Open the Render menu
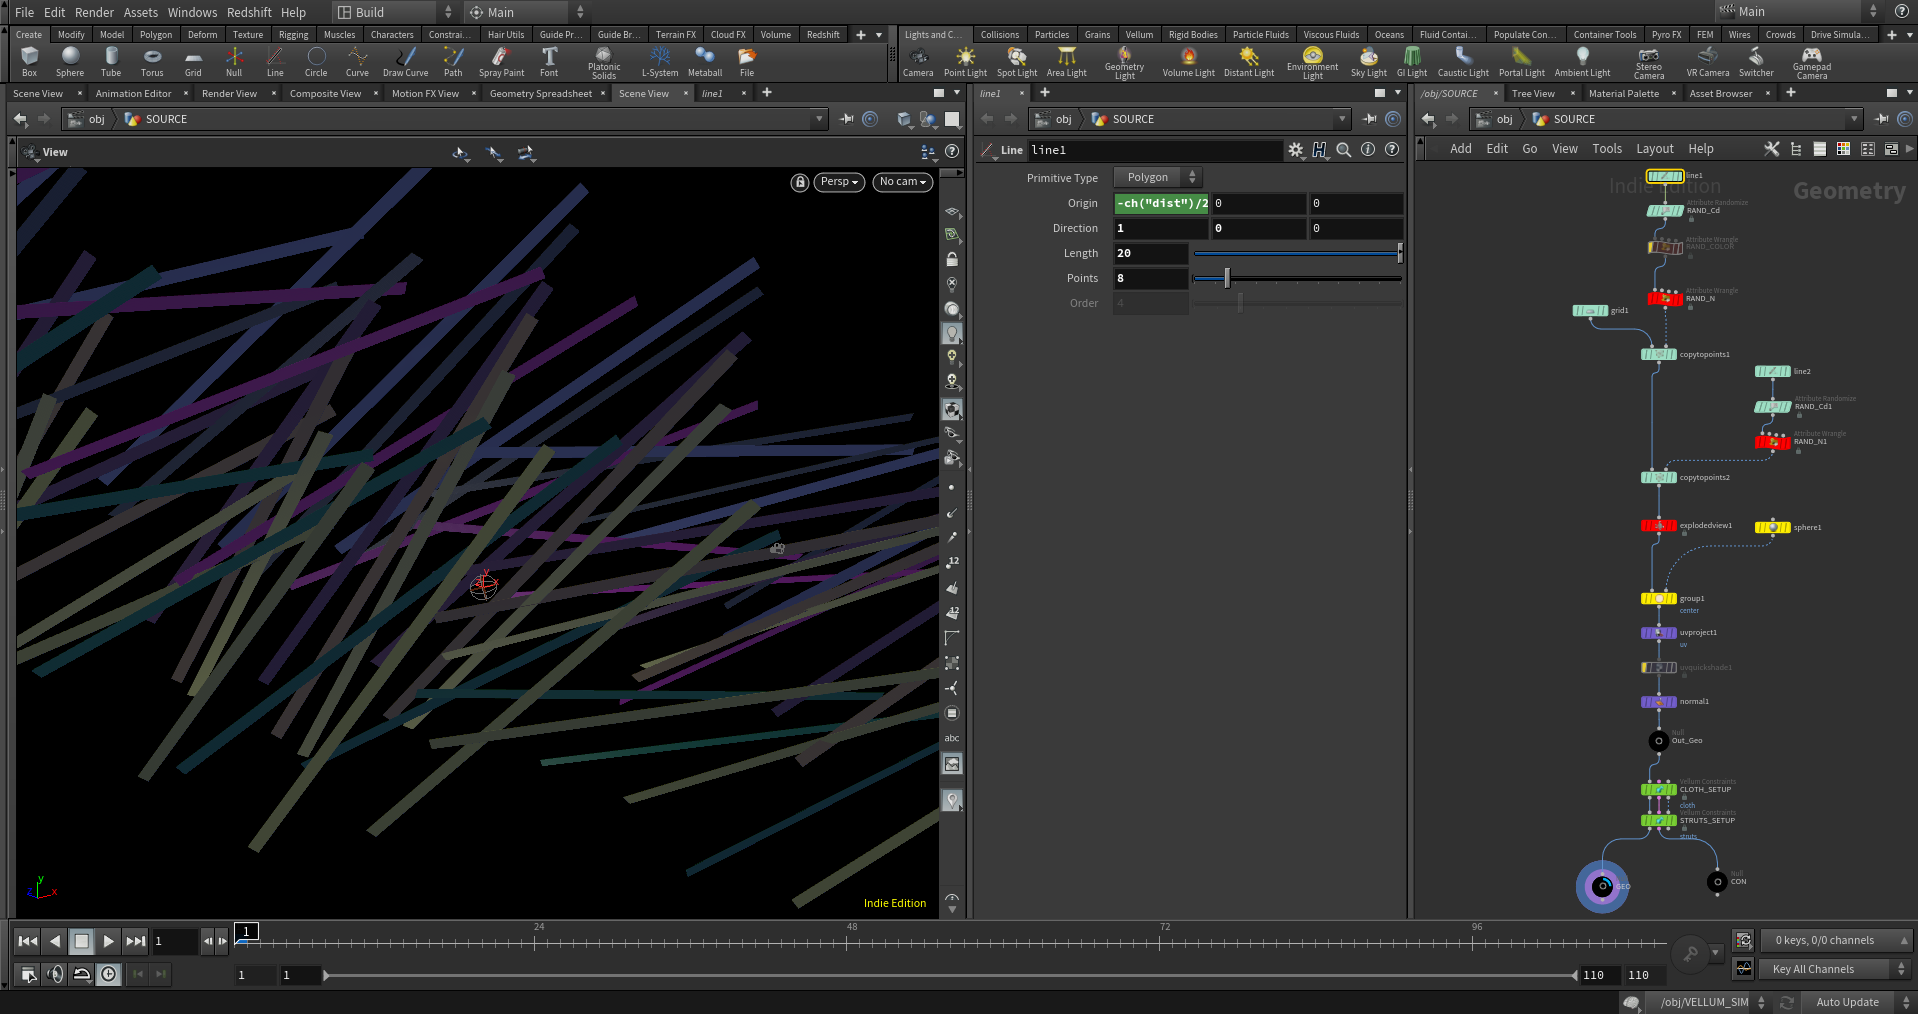1918x1014 pixels. point(94,12)
